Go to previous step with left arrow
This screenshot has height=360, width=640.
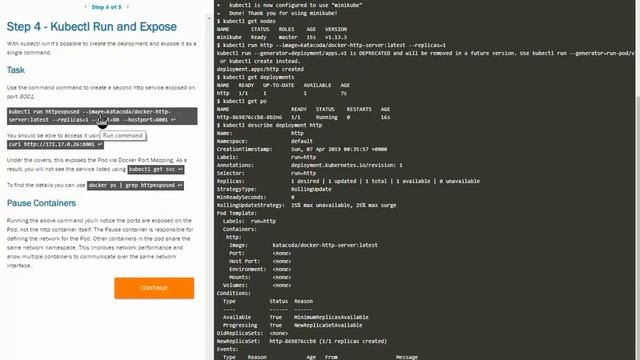pos(85,7)
